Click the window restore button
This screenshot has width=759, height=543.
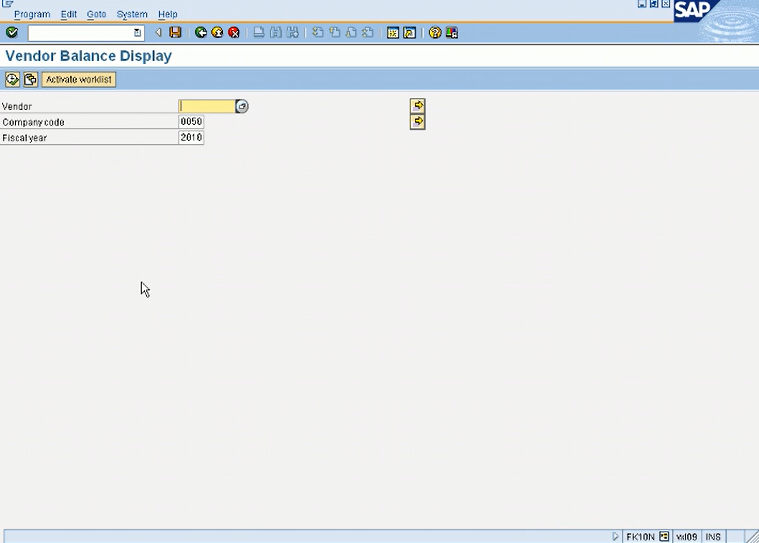click(x=654, y=3)
